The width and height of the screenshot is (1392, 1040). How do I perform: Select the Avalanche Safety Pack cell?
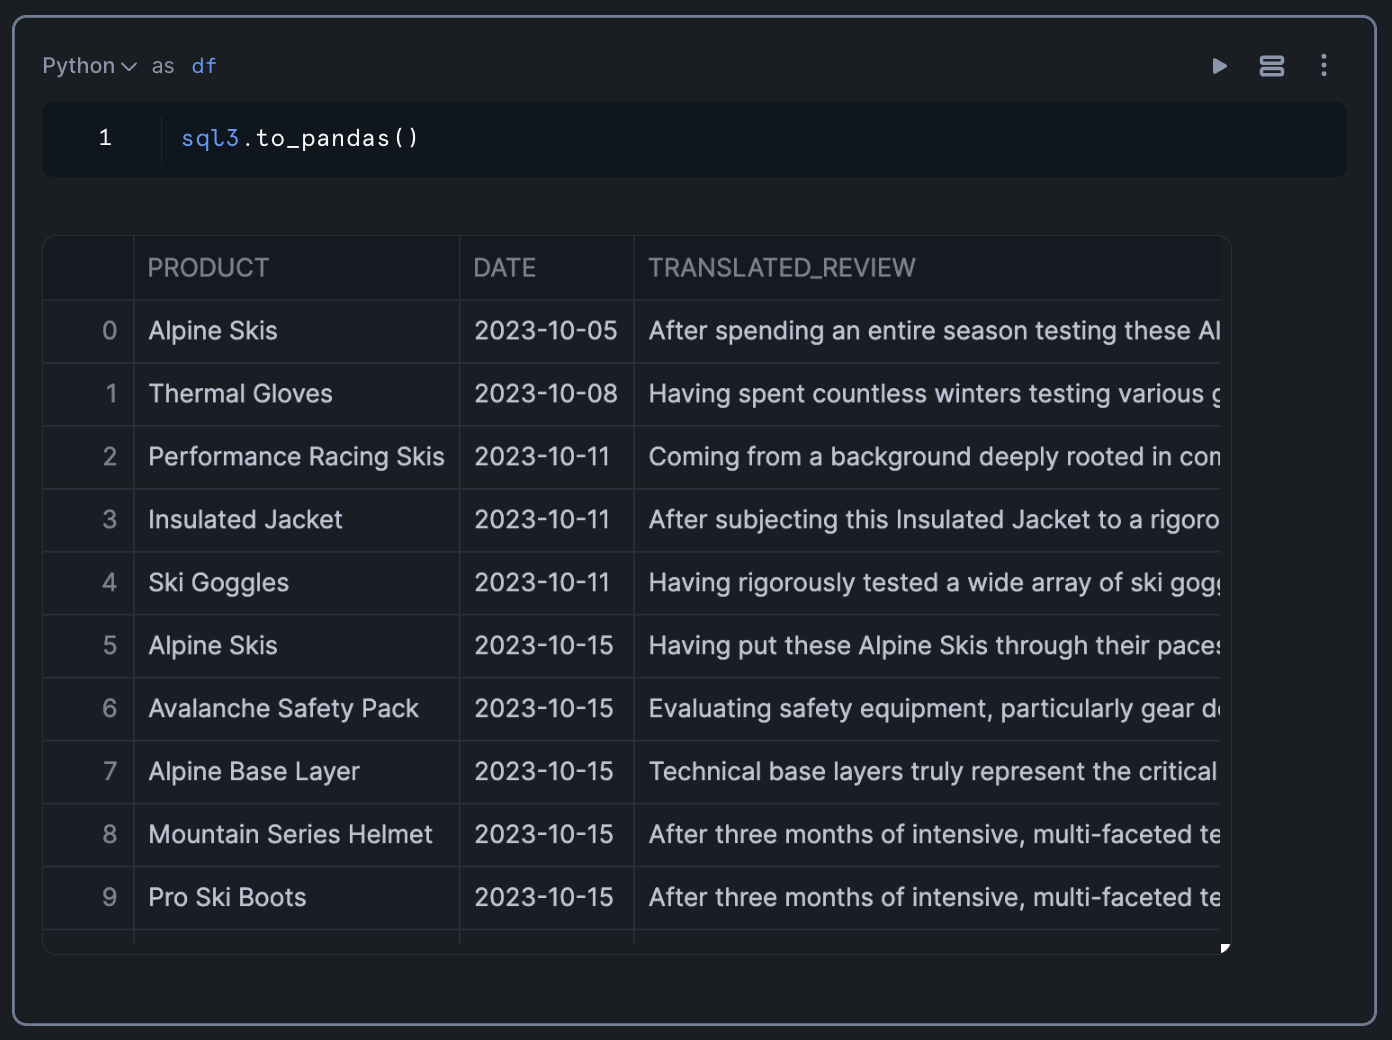[x=283, y=709]
